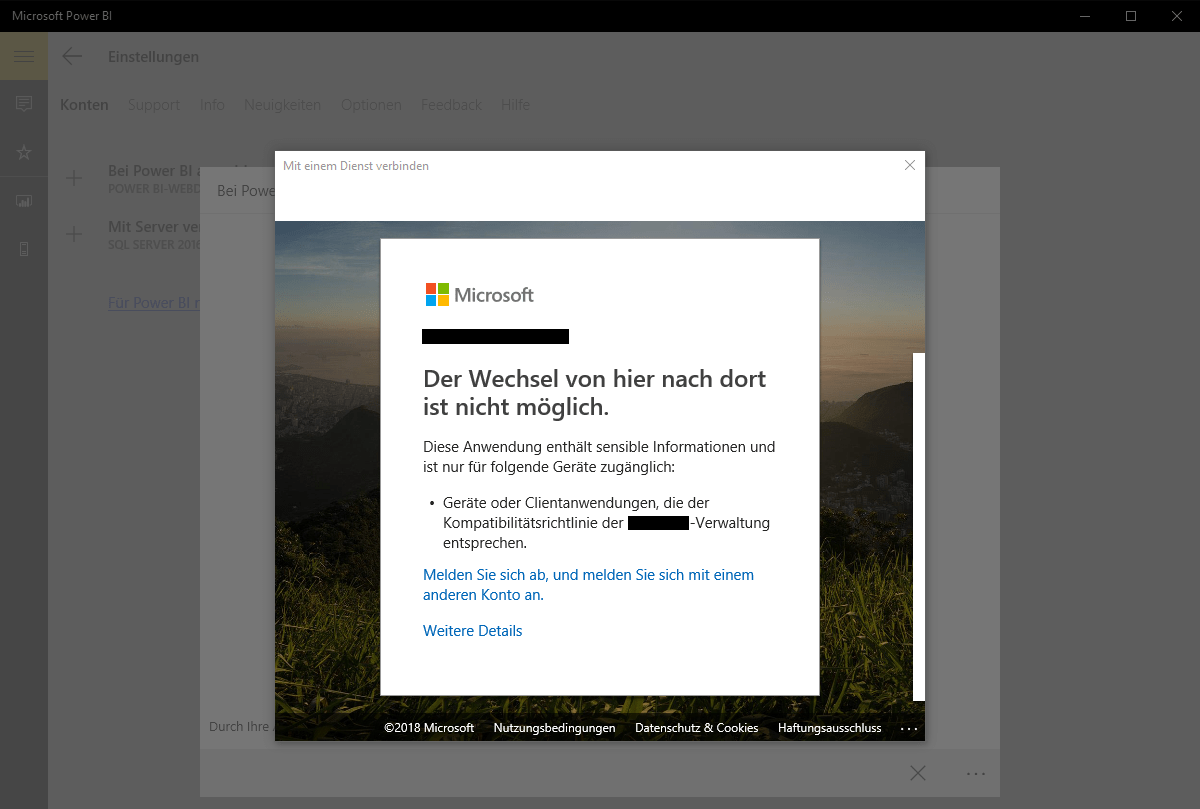Open the reports chart icon in sidebar

(24, 201)
